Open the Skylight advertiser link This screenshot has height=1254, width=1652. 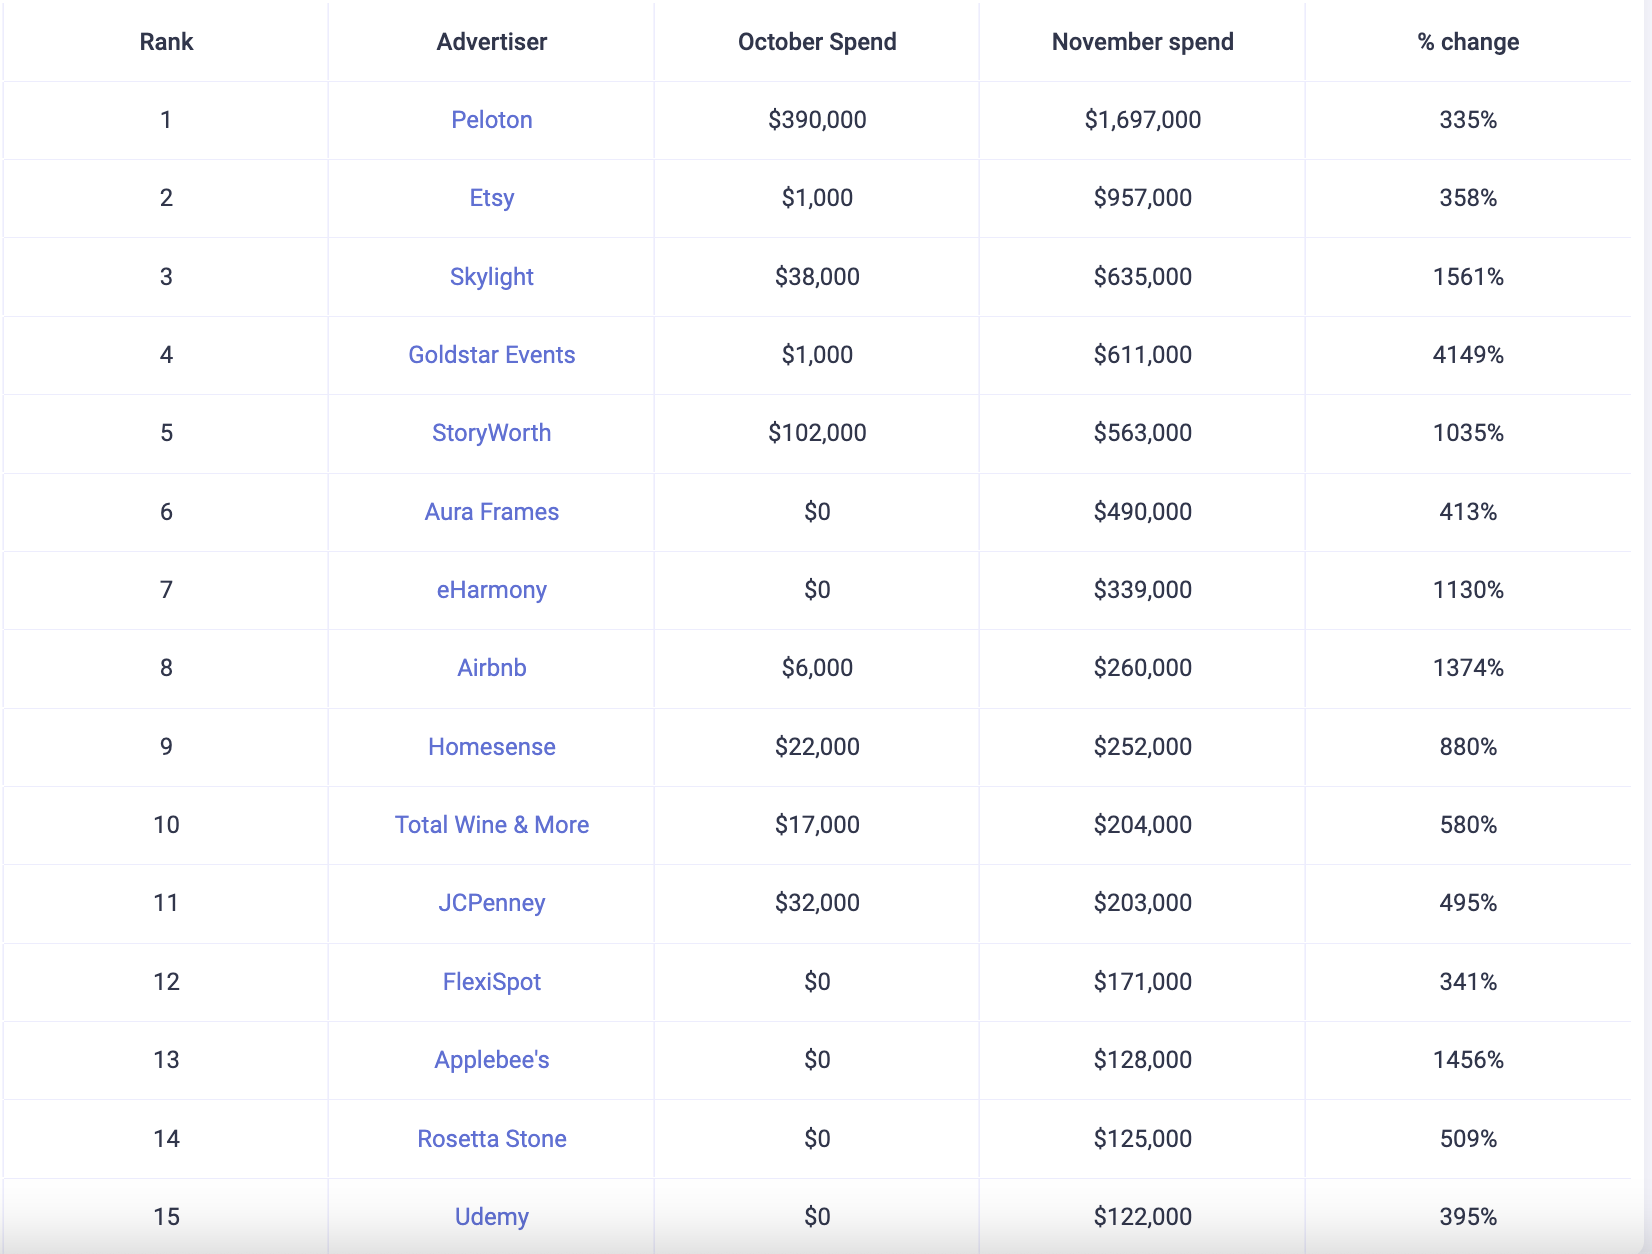pos(492,277)
